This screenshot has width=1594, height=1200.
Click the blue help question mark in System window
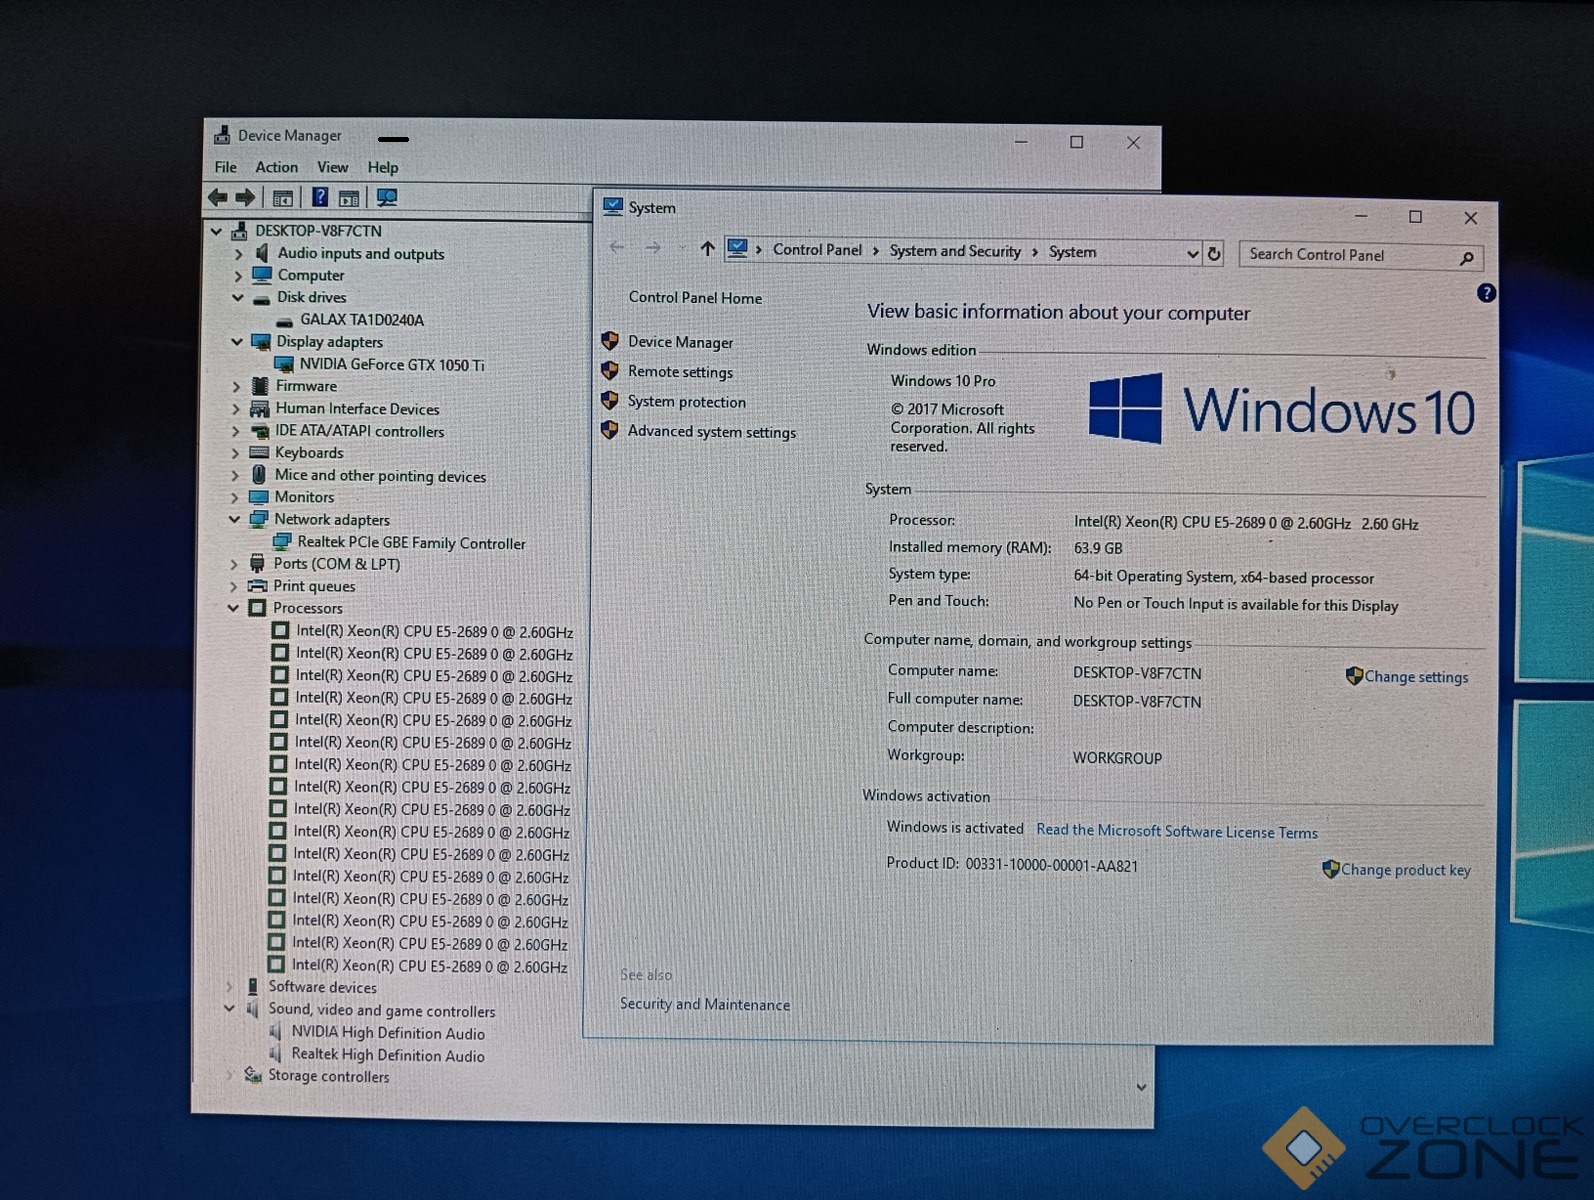pyautogui.click(x=1486, y=293)
